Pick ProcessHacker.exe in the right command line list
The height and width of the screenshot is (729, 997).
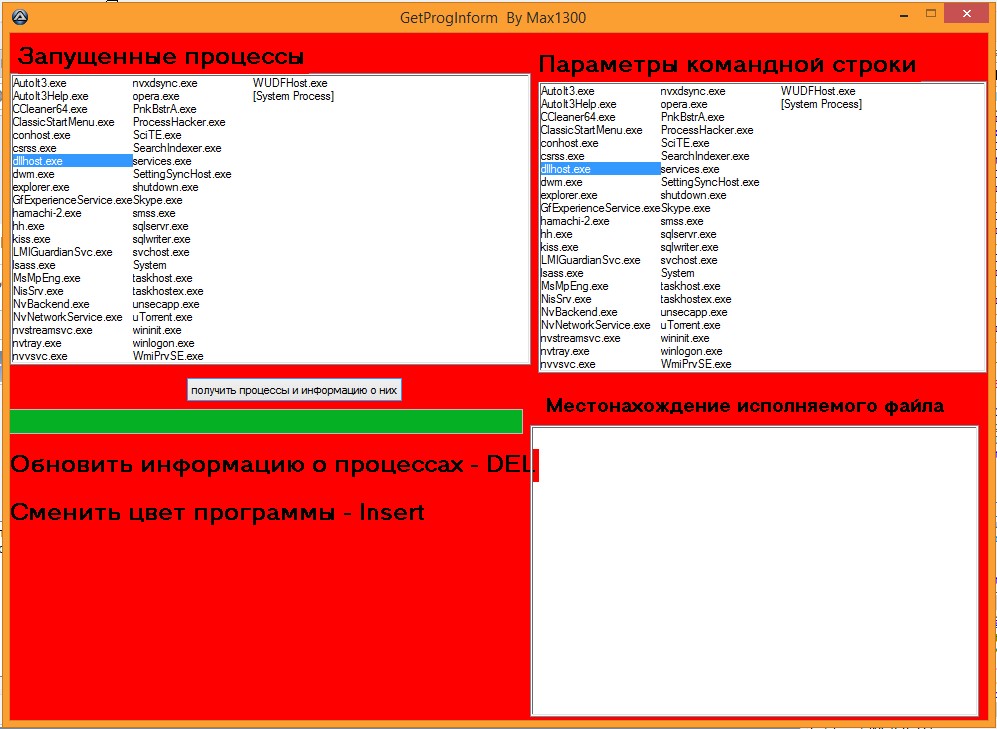click(x=707, y=130)
